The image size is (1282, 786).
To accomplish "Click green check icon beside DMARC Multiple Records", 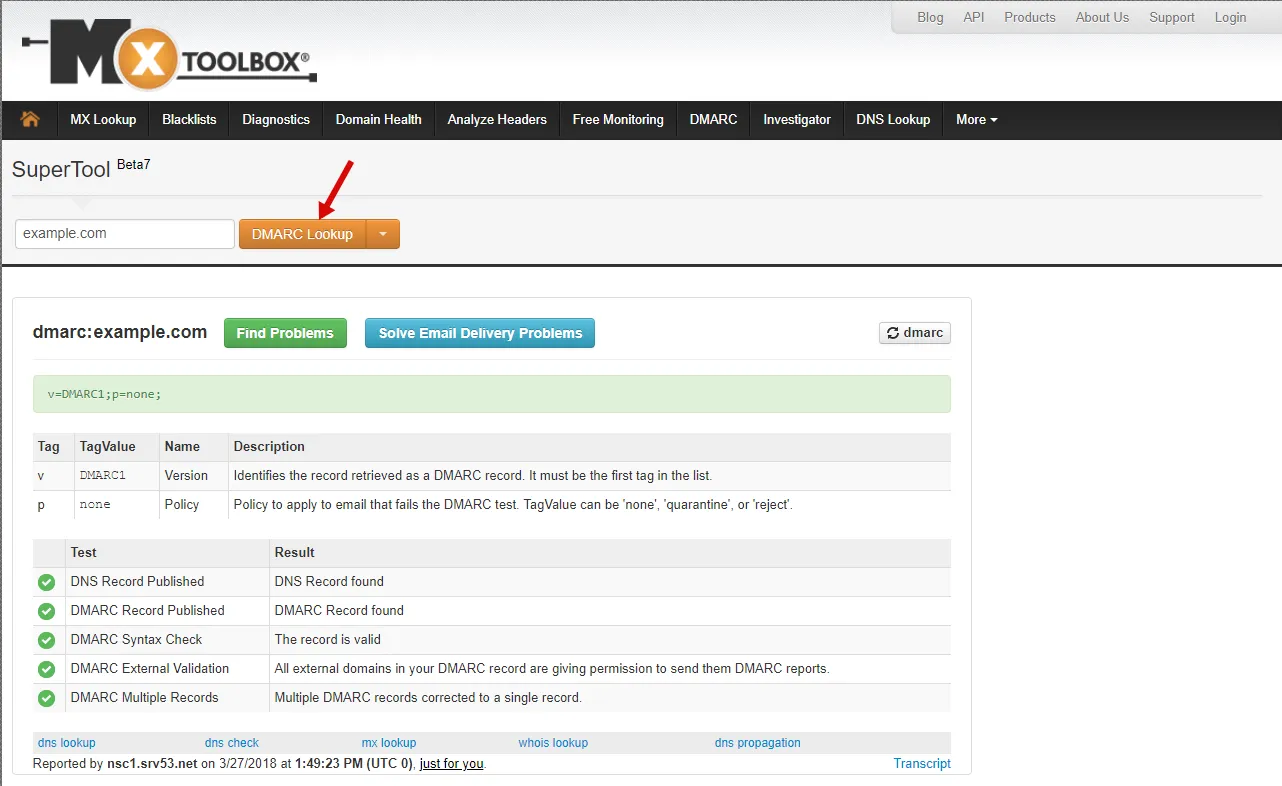I will coord(46,698).
